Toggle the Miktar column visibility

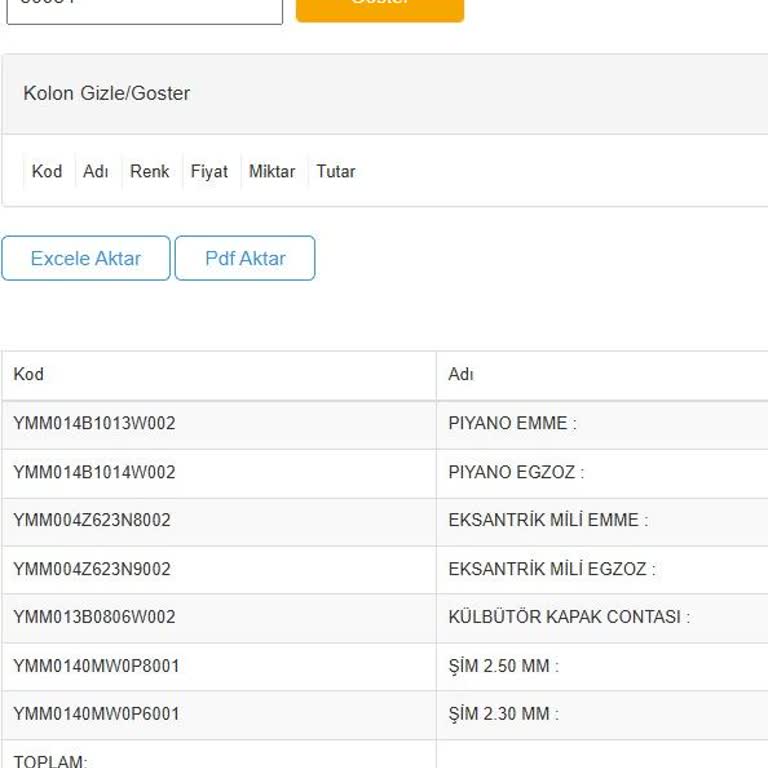coord(272,171)
